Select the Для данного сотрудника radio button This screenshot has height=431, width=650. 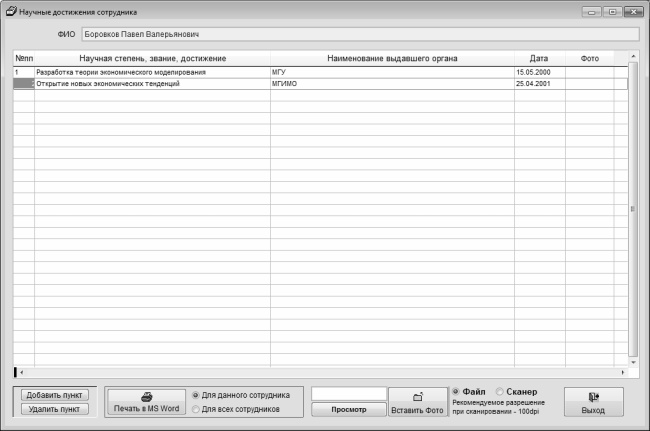click(195, 395)
